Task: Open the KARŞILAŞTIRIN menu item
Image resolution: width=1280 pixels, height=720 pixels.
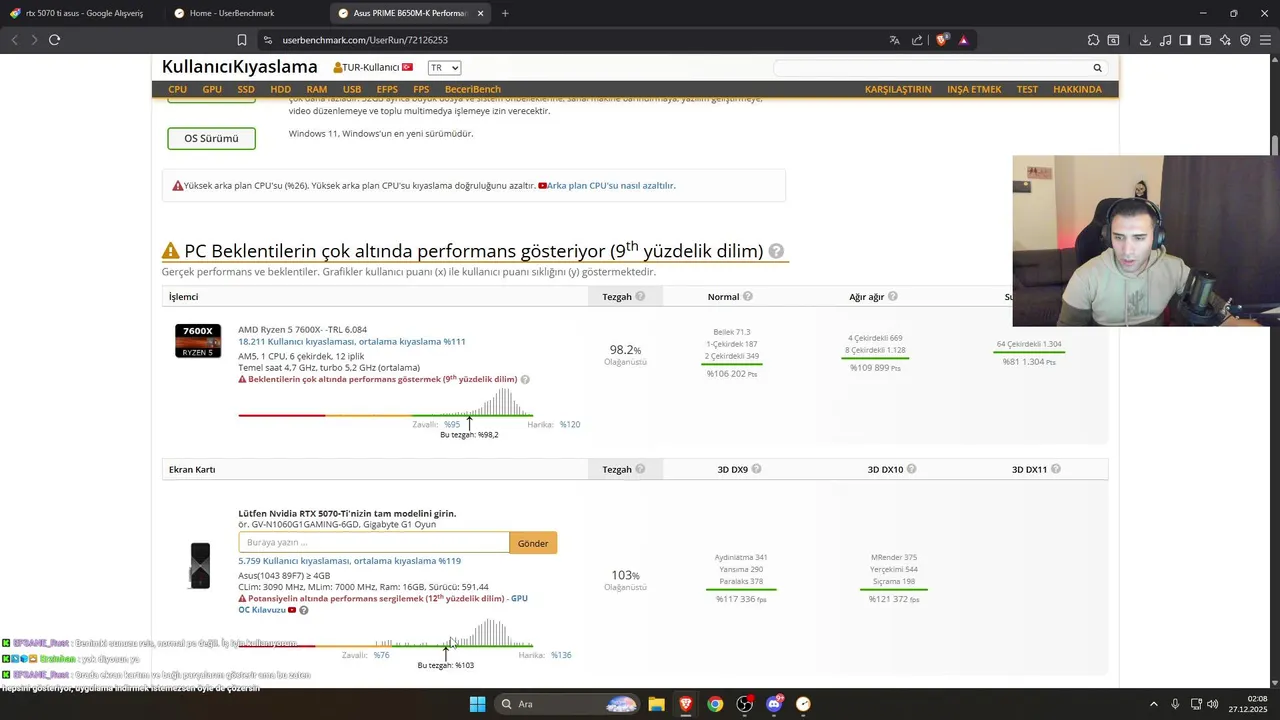Action: coord(898,89)
